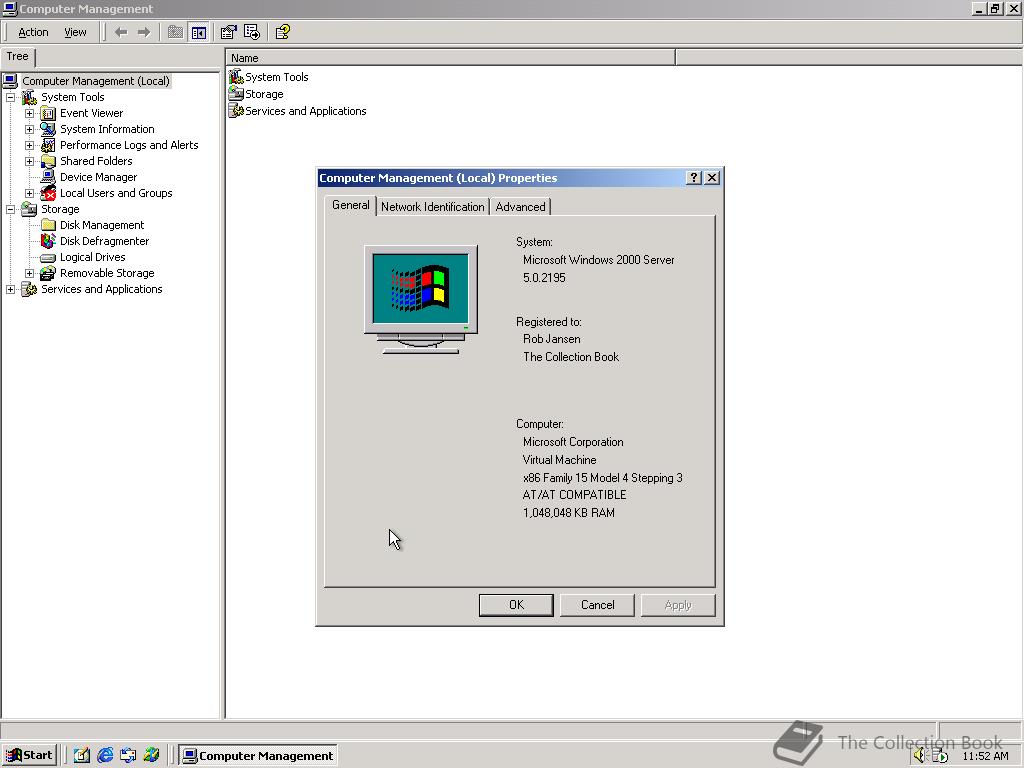This screenshot has height=768, width=1024.
Task: Expand the Shared Folders node
Action: (x=29, y=161)
